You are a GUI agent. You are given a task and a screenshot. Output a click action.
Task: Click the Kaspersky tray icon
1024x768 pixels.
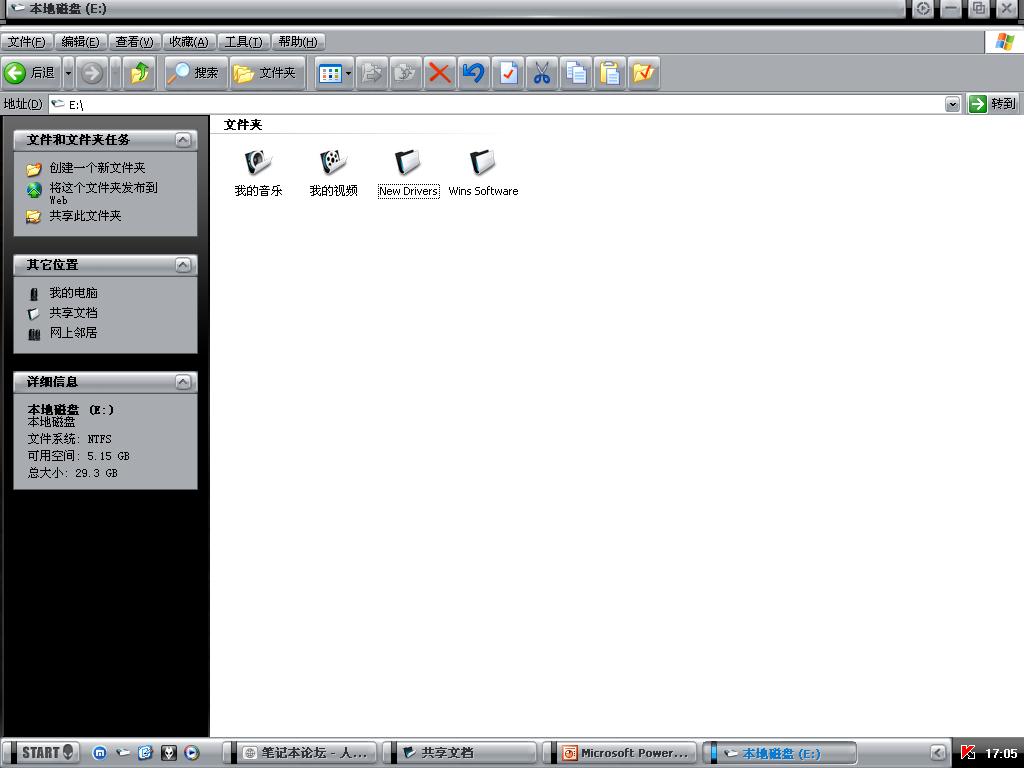[968, 753]
